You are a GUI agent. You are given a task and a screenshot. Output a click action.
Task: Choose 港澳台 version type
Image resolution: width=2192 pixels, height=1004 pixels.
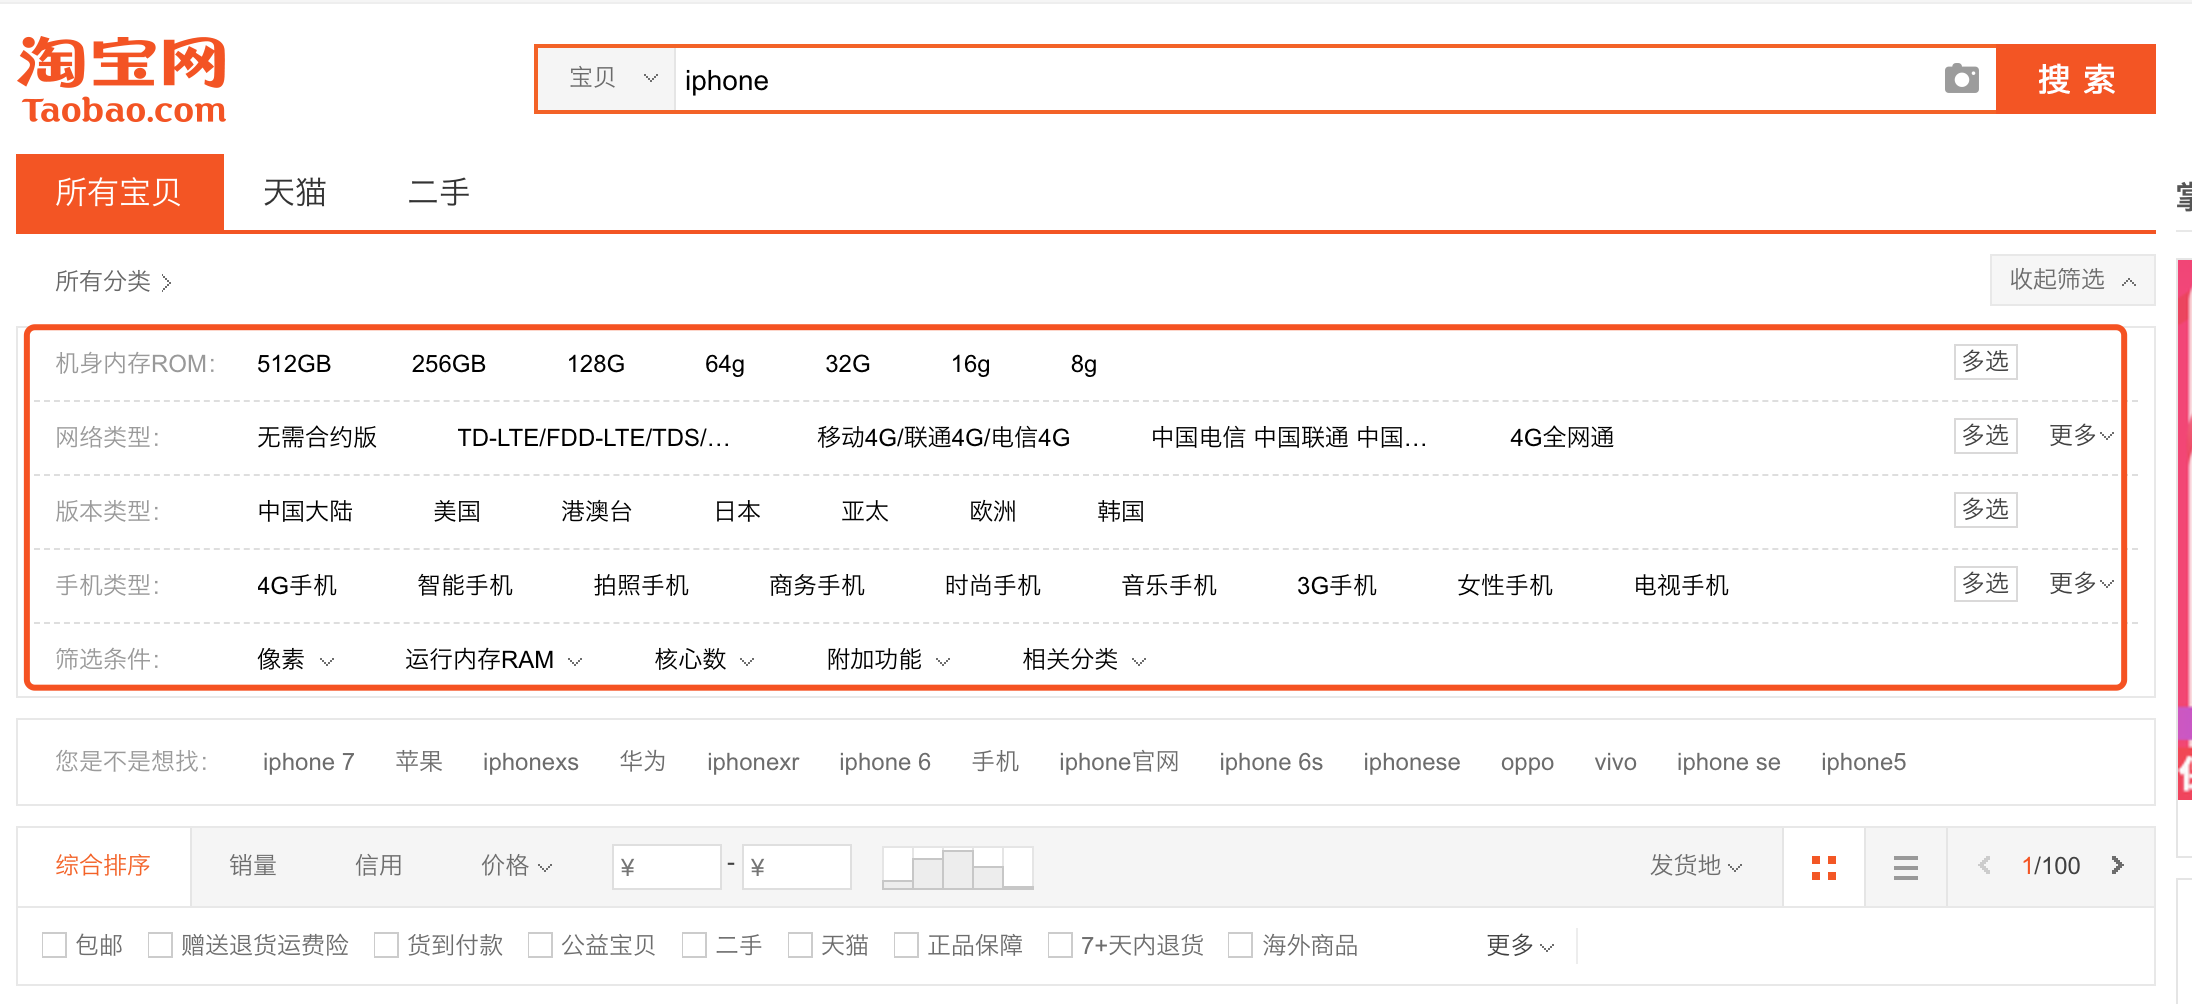(597, 511)
